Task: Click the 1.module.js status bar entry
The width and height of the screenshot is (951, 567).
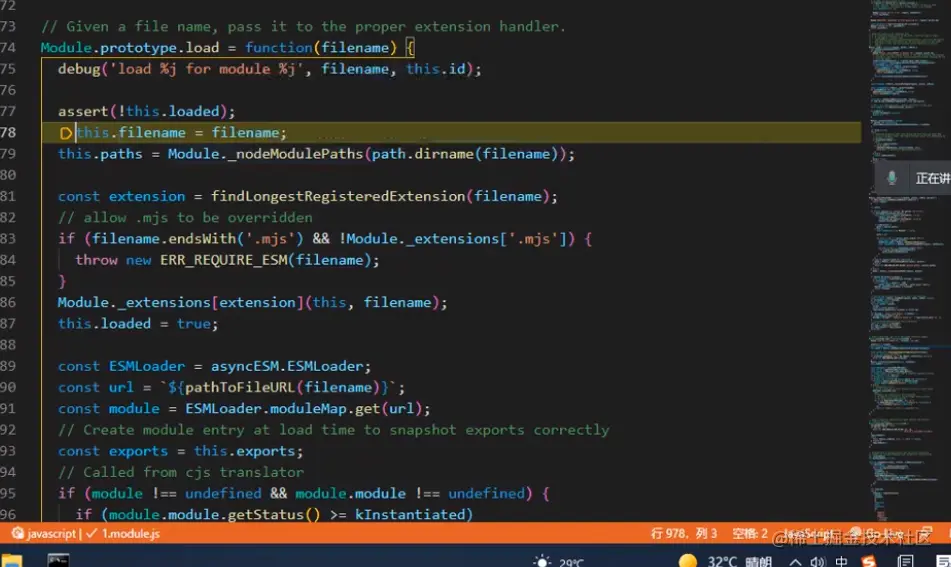Action: (123, 534)
